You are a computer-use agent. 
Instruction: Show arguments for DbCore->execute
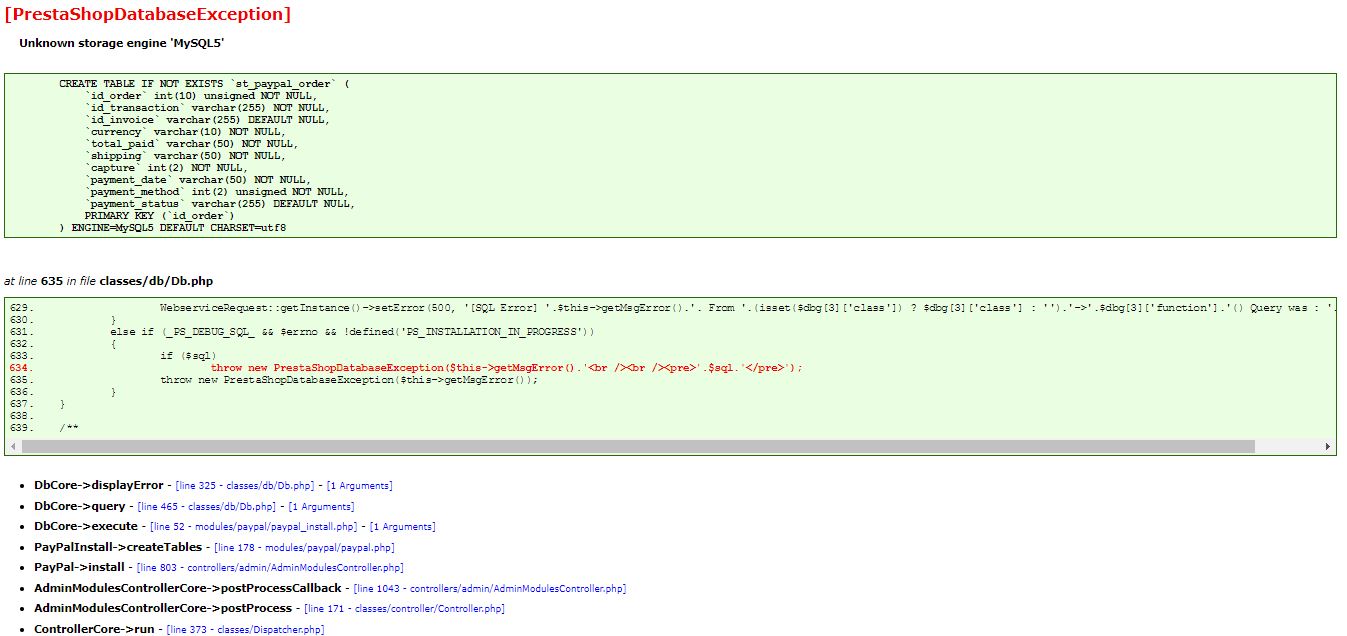coord(402,527)
